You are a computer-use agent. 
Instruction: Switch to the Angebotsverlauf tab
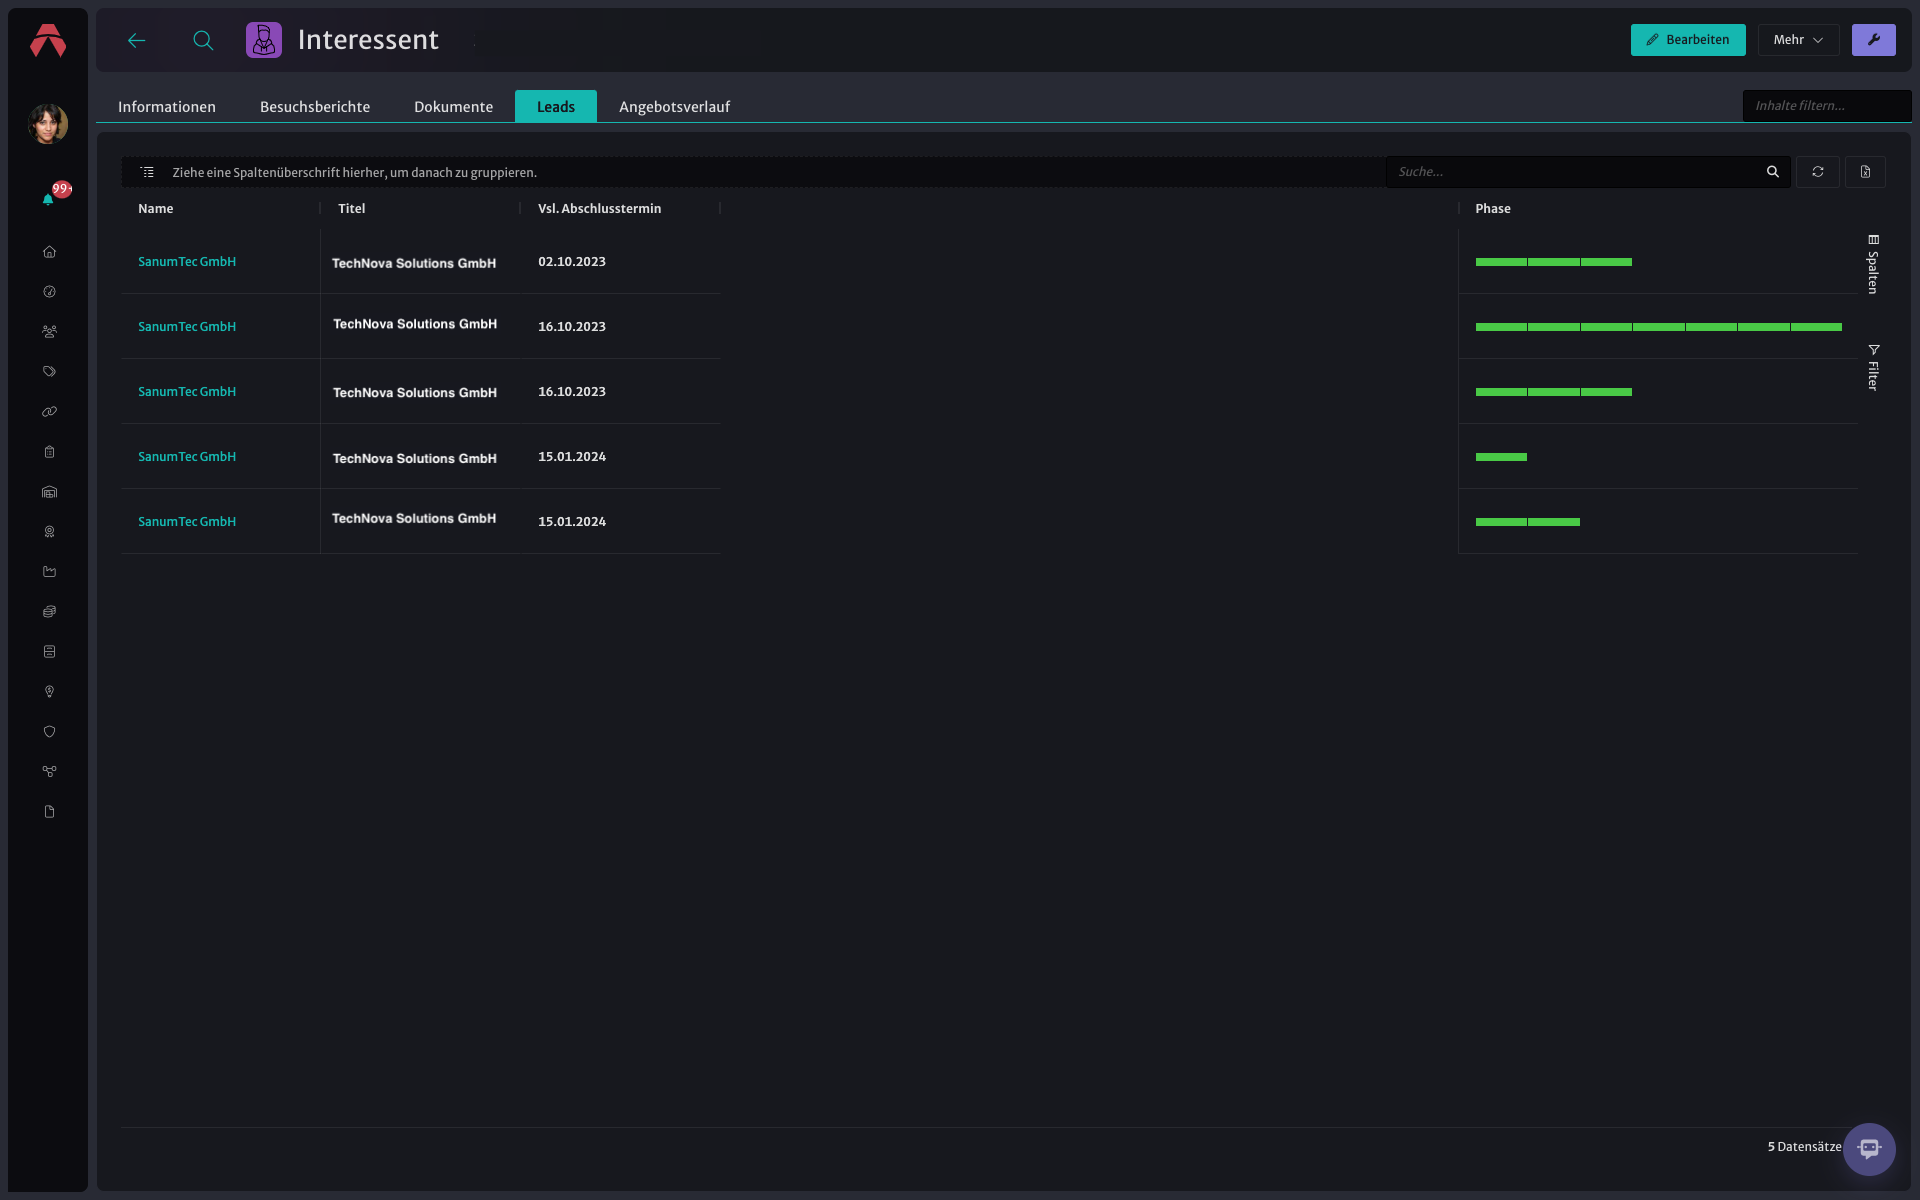674,106
